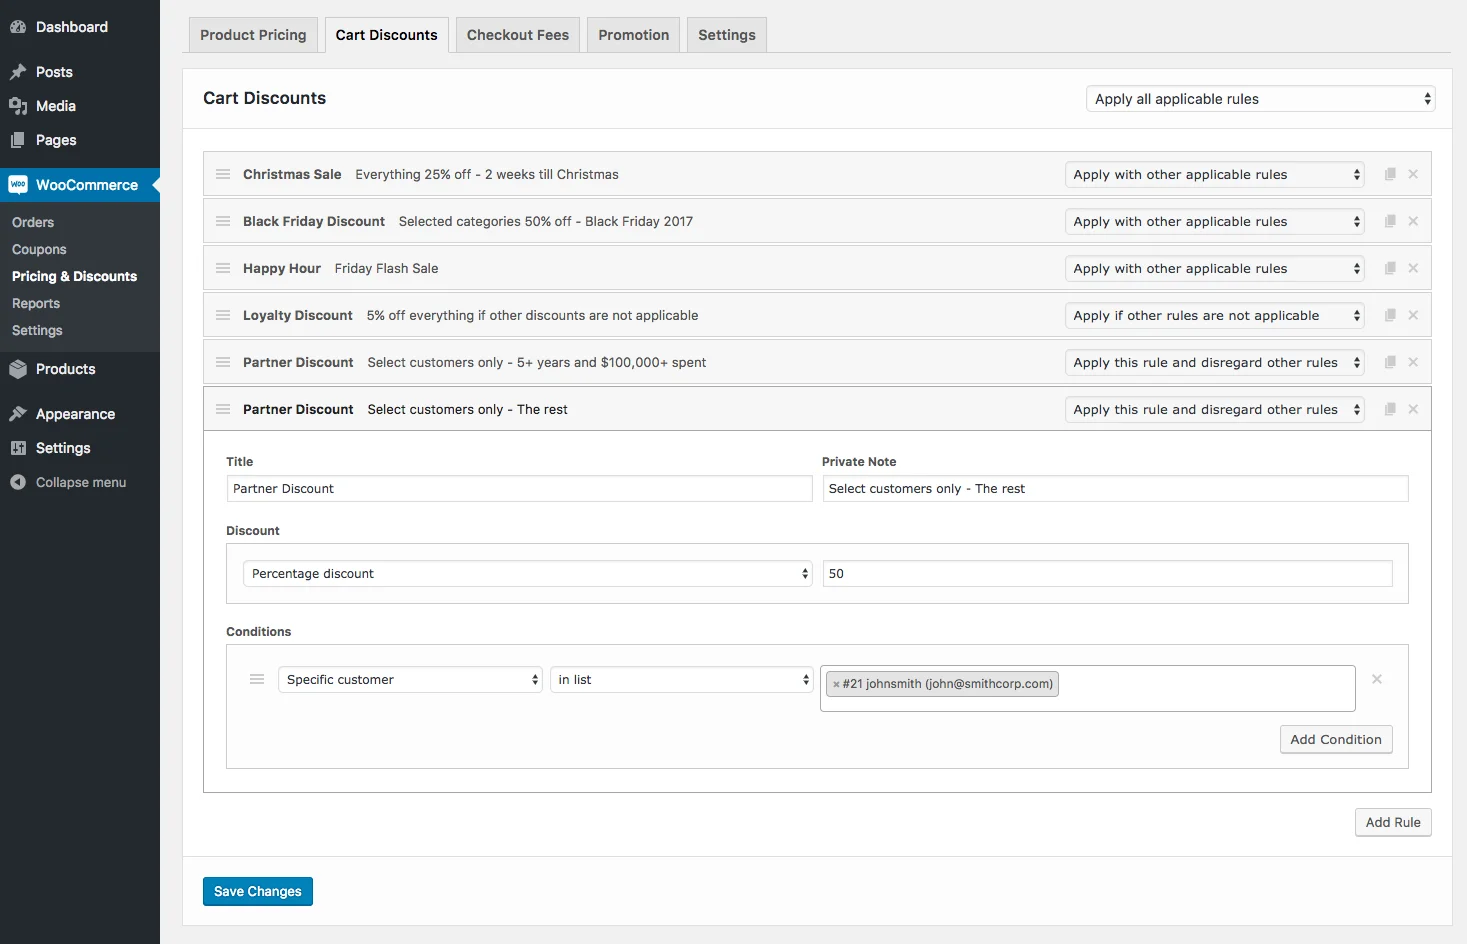Image resolution: width=1467 pixels, height=944 pixels.
Task: Change the Loyalty Discount apply mode dropdown
Action: [x=1214, y=315]
